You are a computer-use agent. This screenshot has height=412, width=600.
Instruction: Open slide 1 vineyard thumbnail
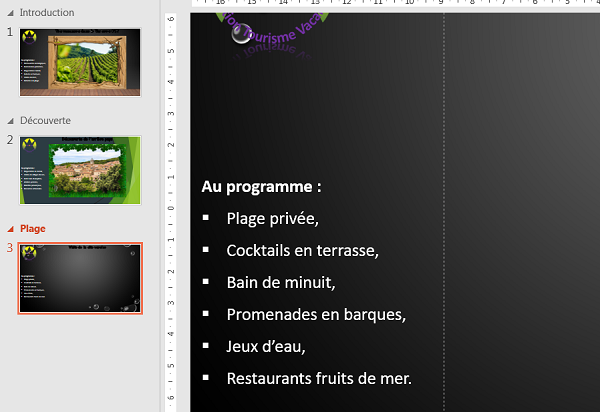pos(80,62)
